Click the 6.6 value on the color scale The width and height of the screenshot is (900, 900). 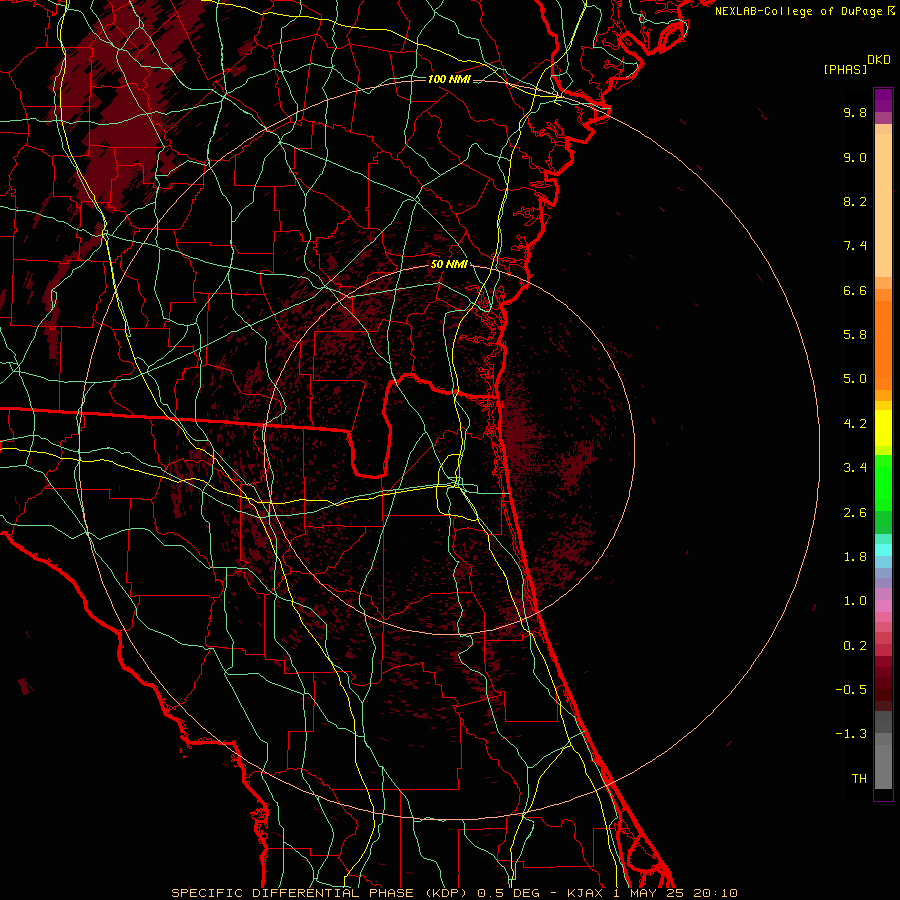[855, 290]
